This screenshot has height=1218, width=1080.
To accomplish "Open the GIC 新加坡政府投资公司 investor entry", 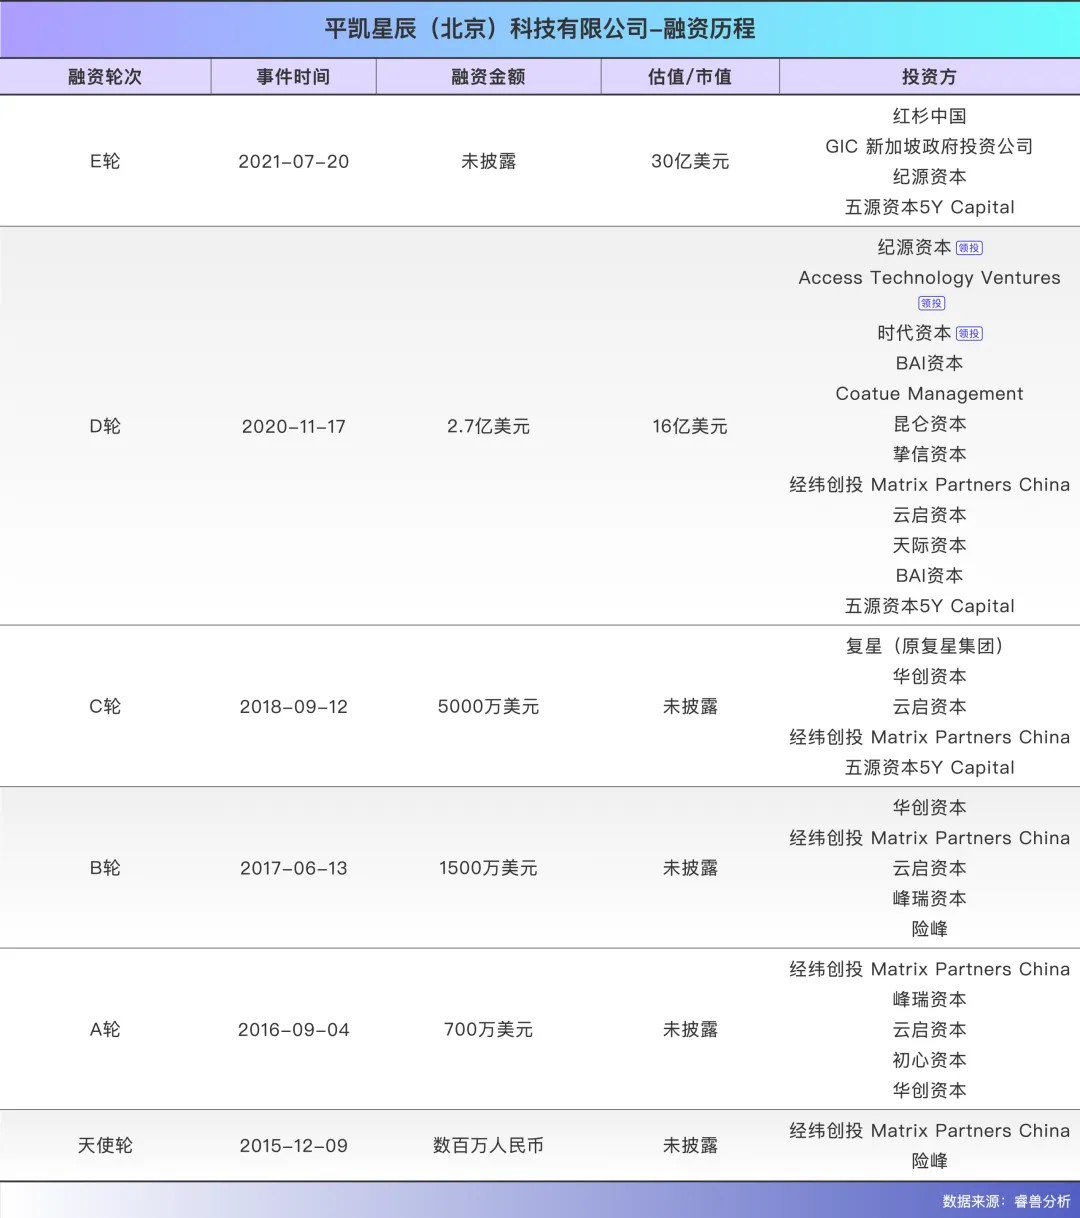I will (929, 146).
